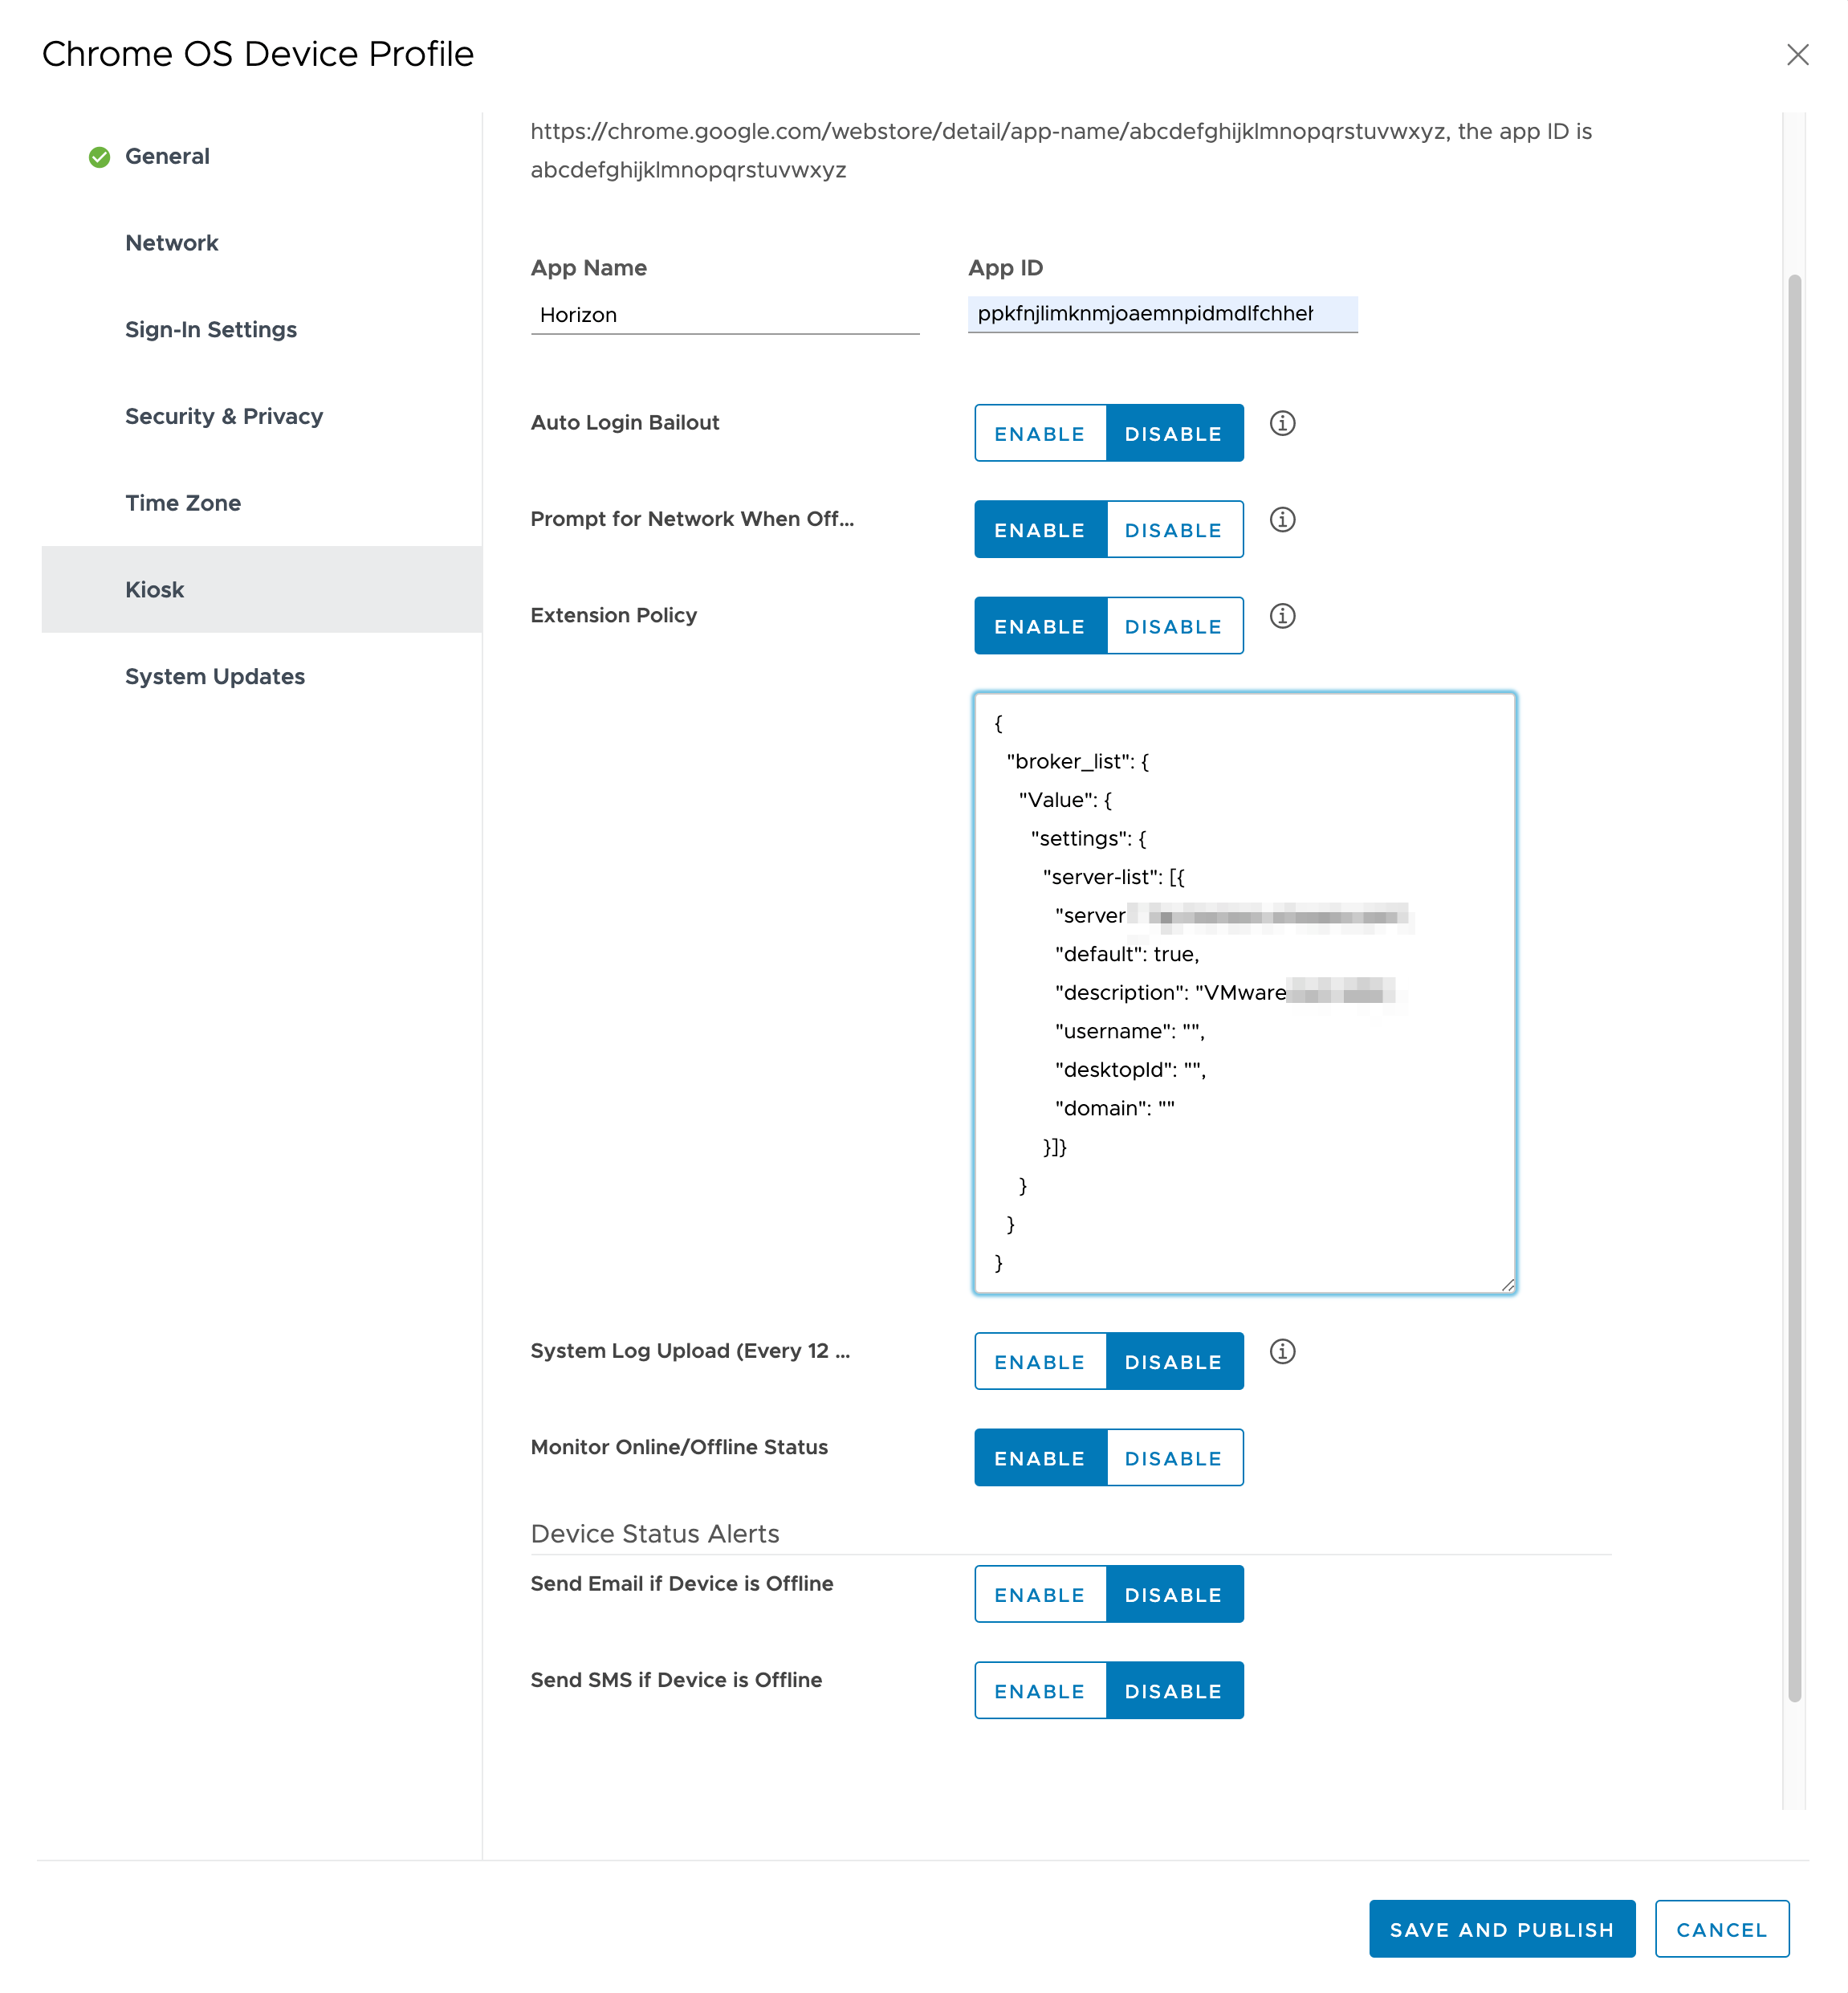Enable Send SMS if Device is Offline
The height and width of the screenshot is (1993, 1848).
[1040, 1691]
